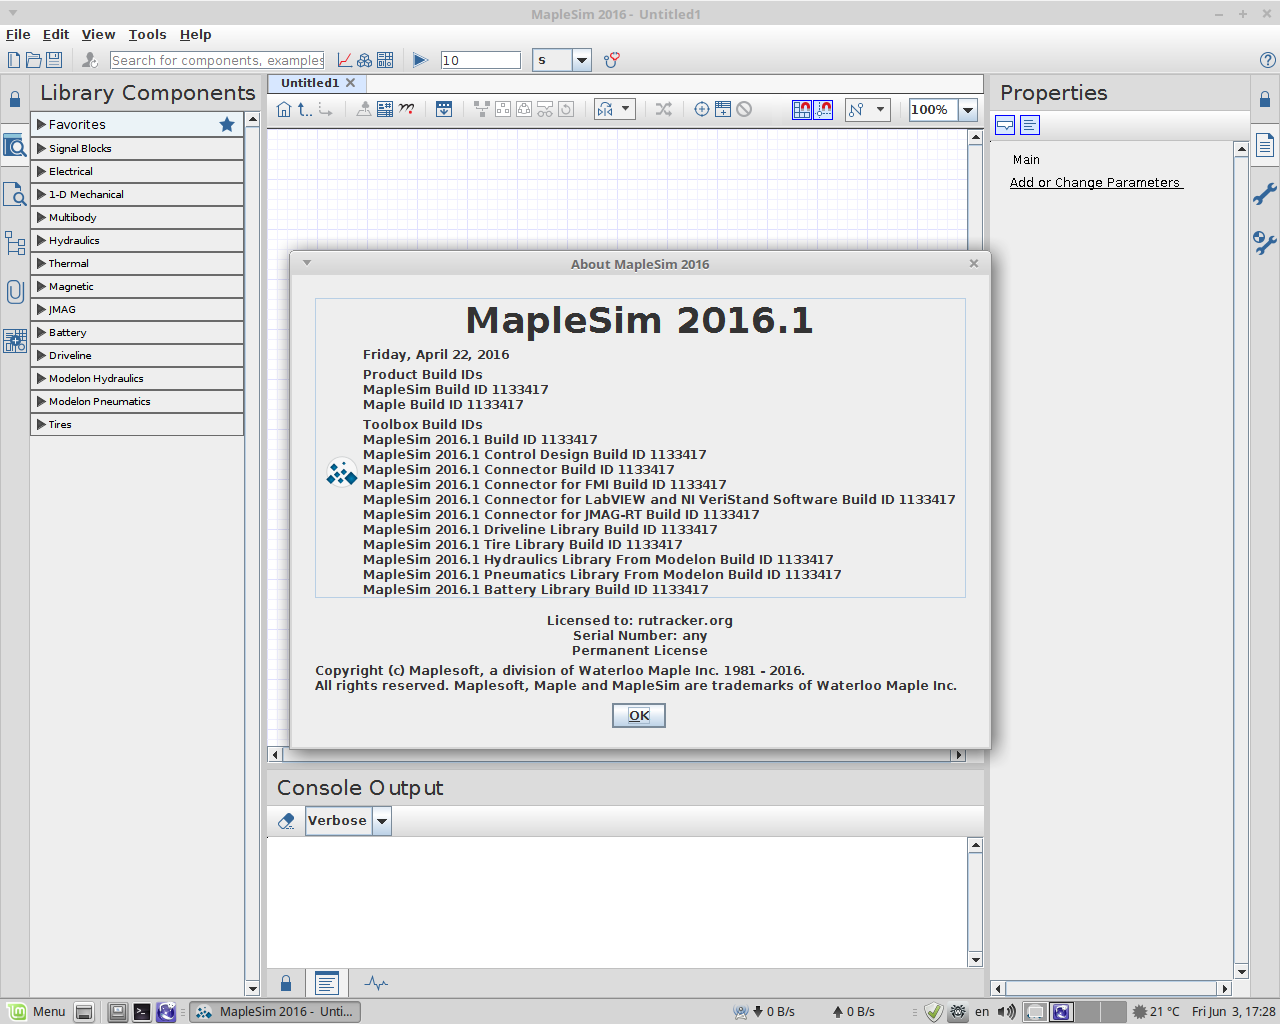Show console text view icon

327,983
